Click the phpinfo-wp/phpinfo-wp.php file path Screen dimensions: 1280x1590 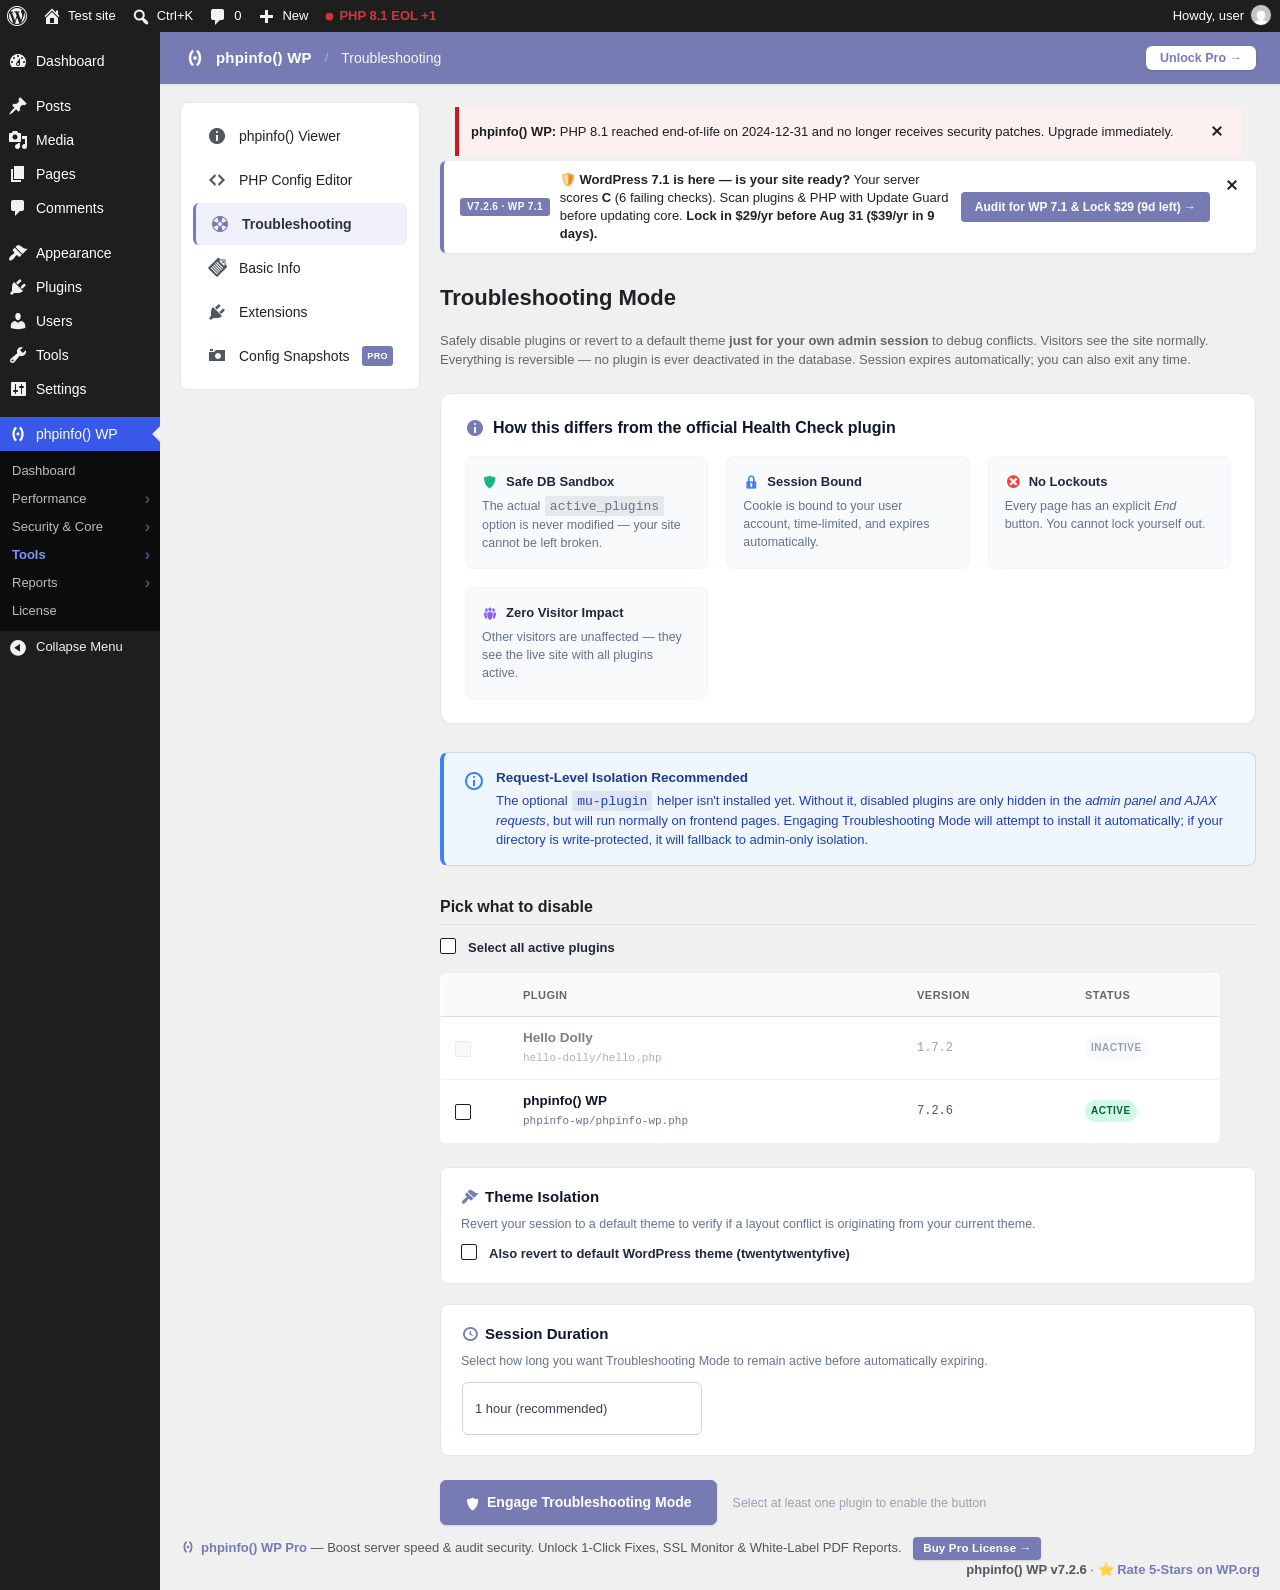click(x=605, y=1121)
